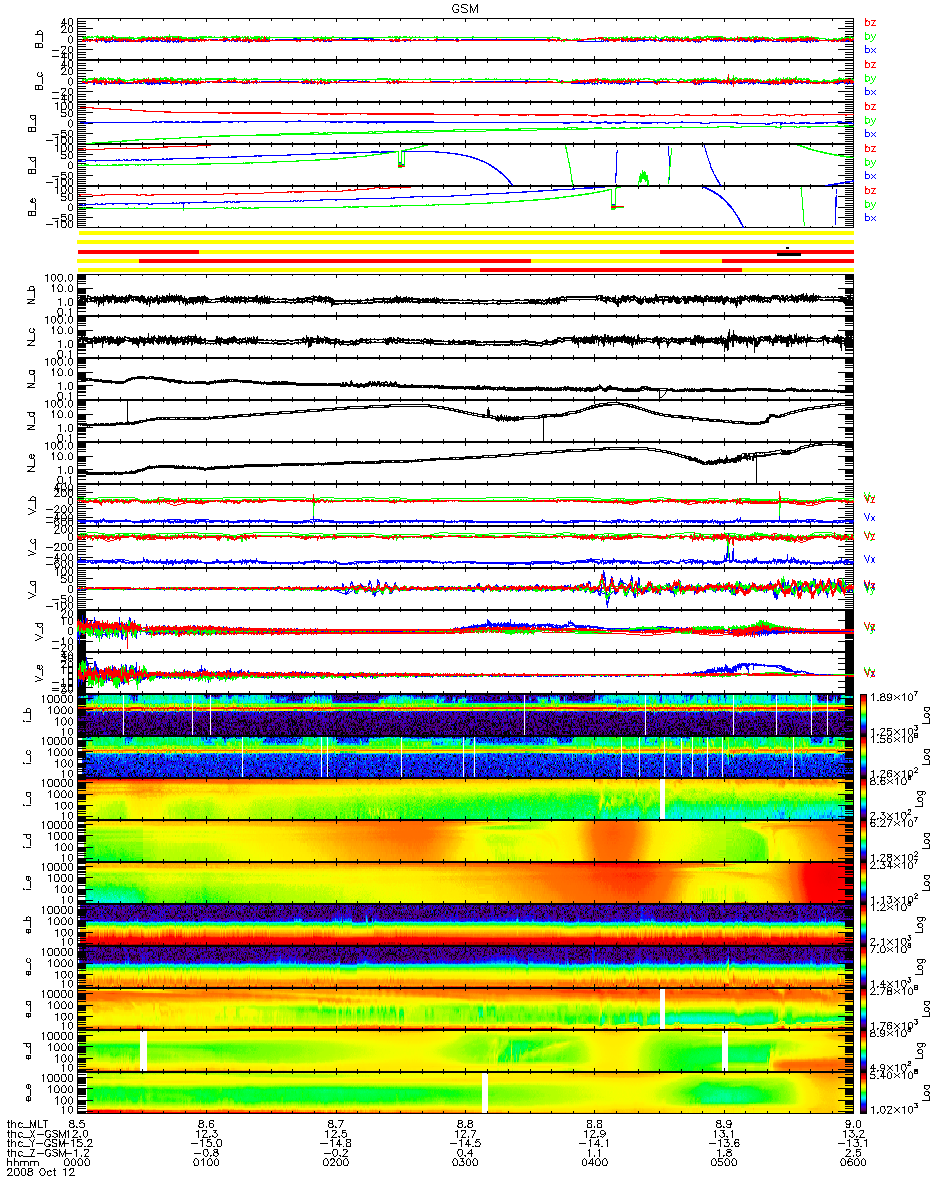Click the white data gap in e_e spectrogram
This screenshot has width=930, height=1200.
point(485,1093)
